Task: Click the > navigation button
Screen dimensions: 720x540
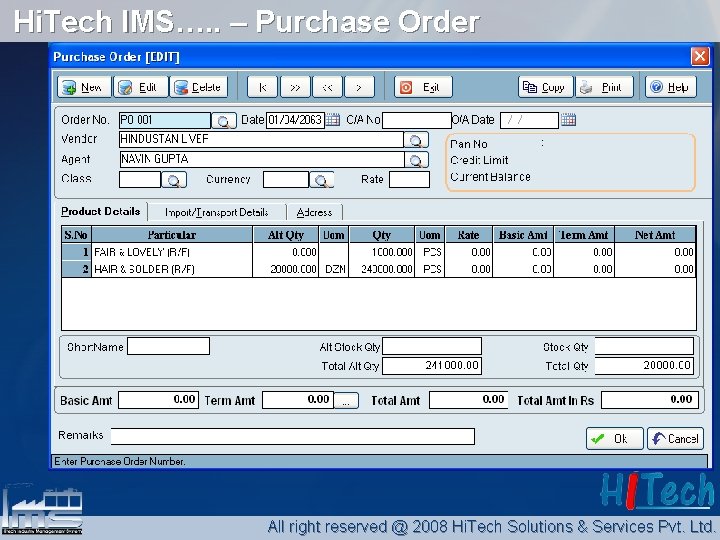Action: [359, 87]
